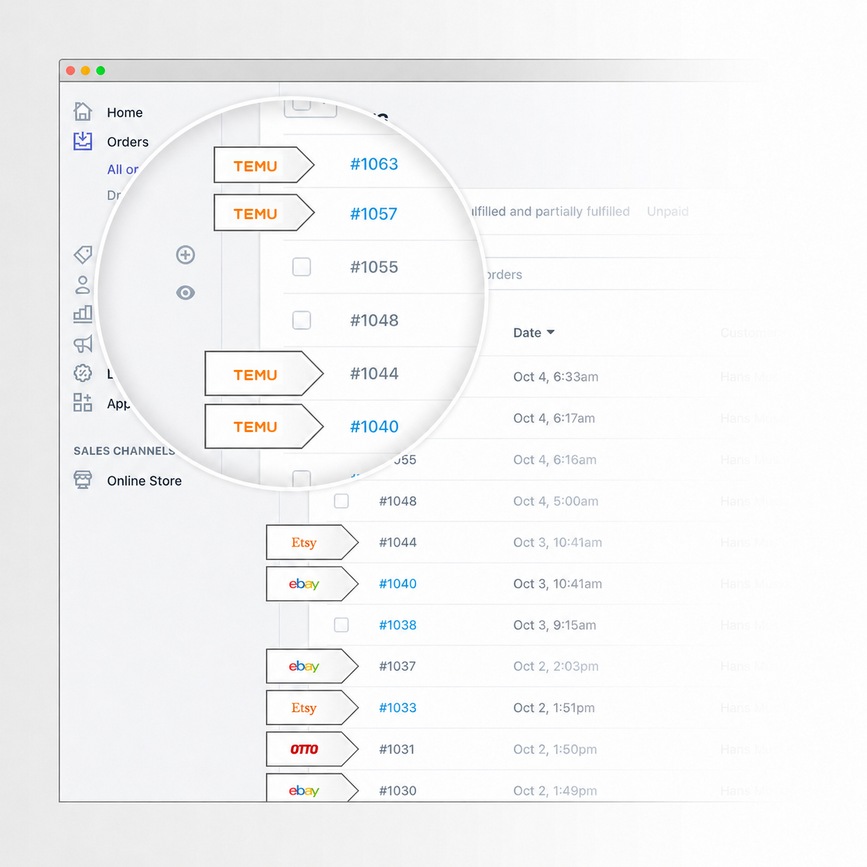Open order #1040 beside the TEMU tag

click(374, 426)
